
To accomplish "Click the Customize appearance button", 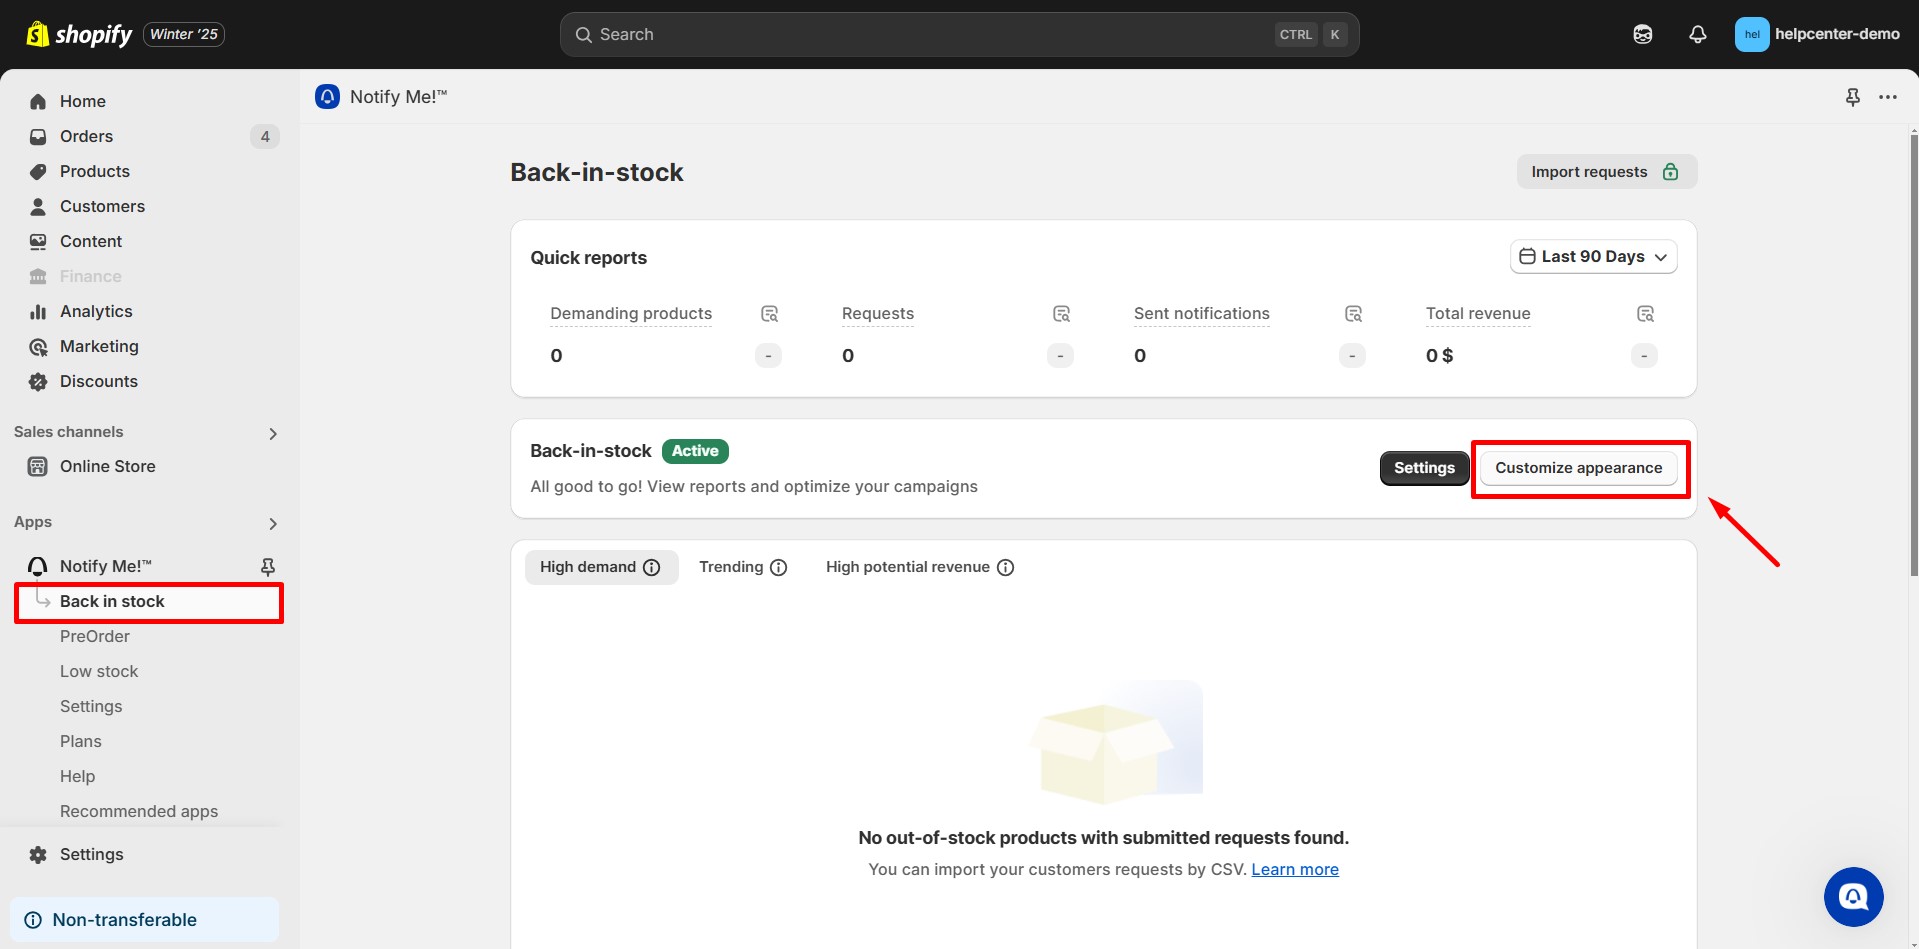I will coord(1578,468).
